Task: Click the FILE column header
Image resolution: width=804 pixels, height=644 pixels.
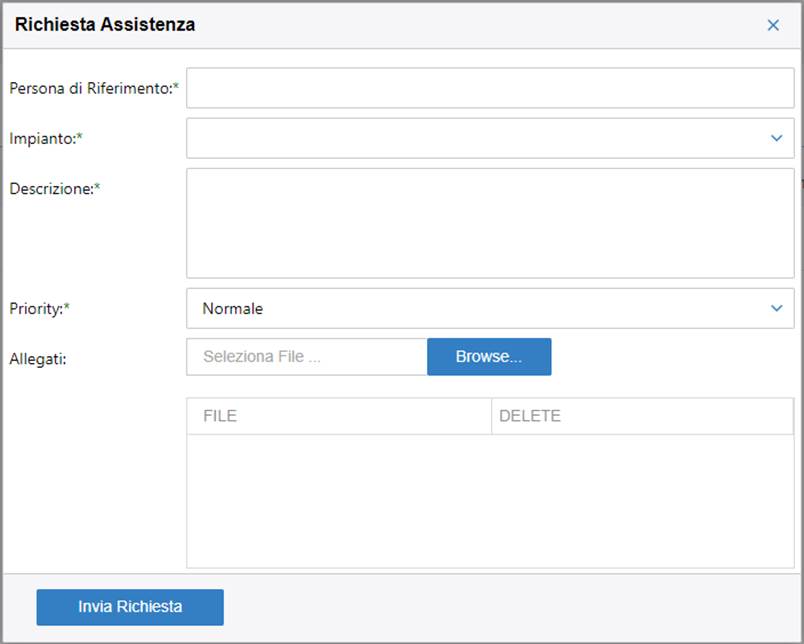Action: (x=220, y=416)
